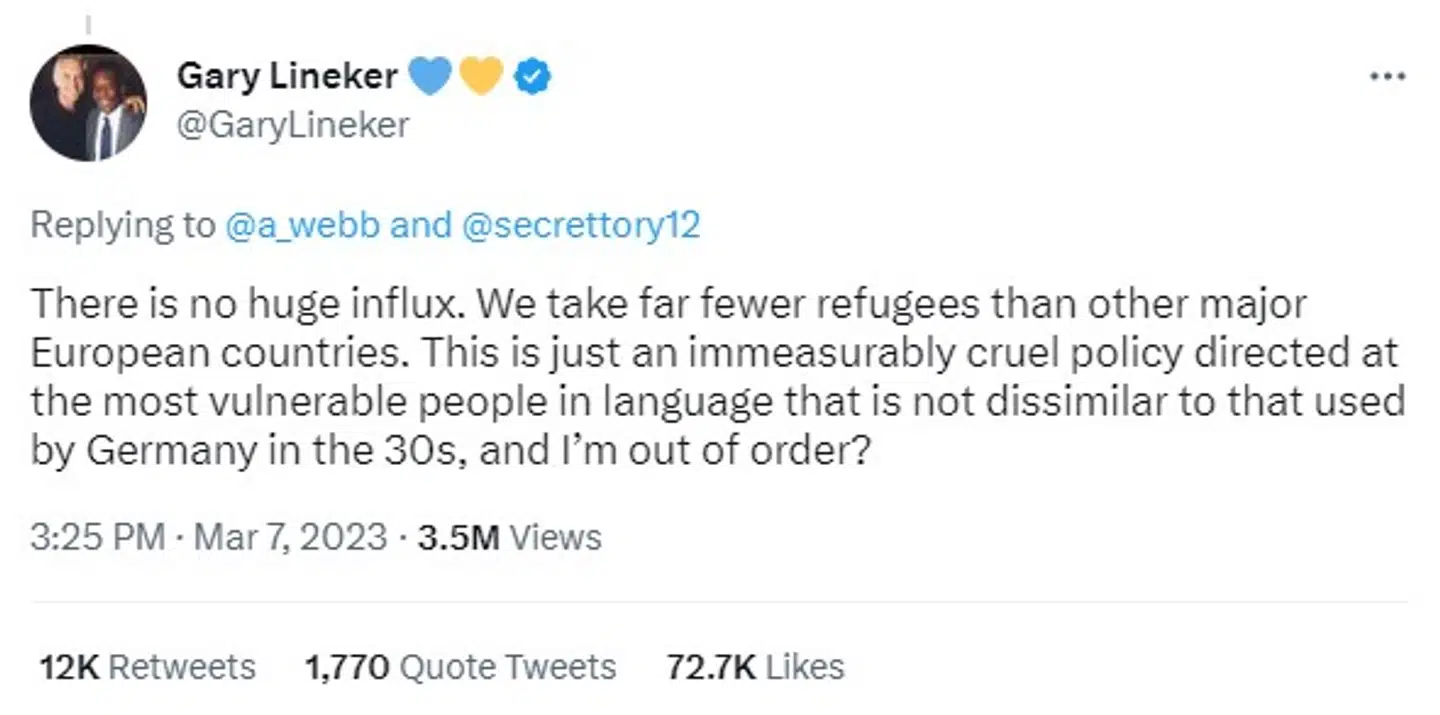Click the Gary Lineker display name

(x=287, y=75)
